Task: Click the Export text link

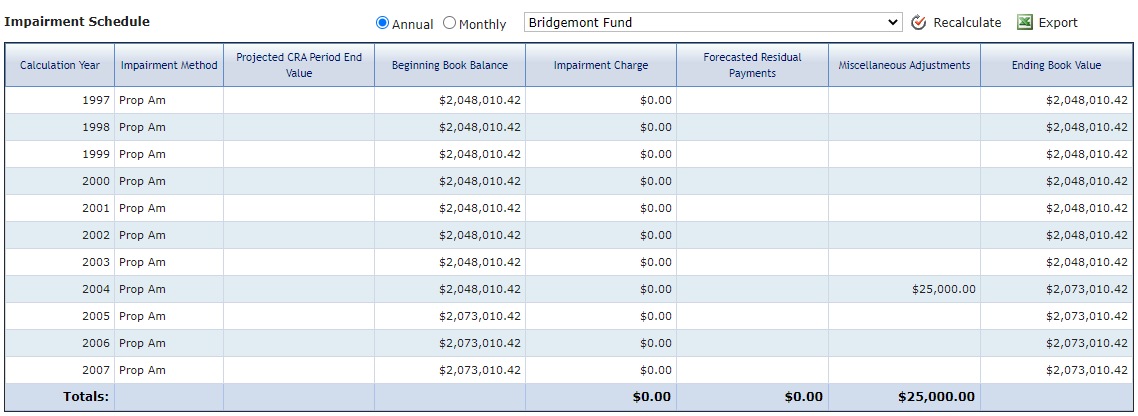Action: 1057,23
